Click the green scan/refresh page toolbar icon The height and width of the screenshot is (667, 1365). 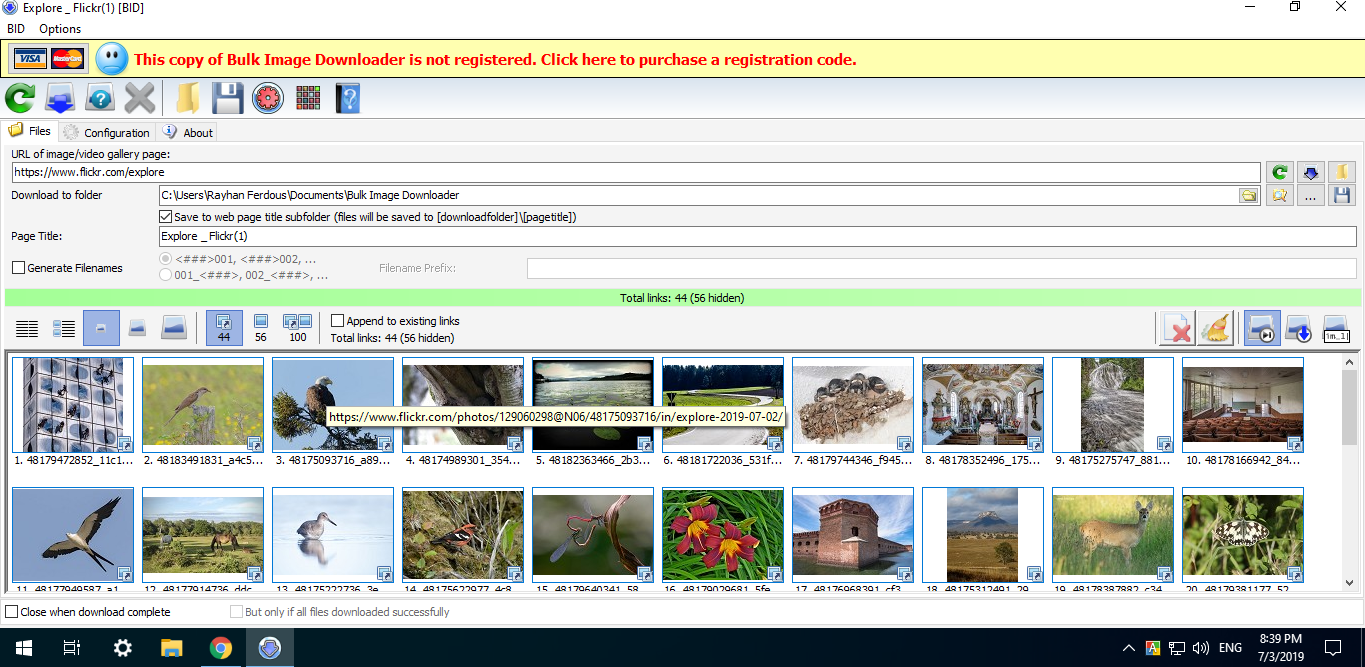coord(20,98)
